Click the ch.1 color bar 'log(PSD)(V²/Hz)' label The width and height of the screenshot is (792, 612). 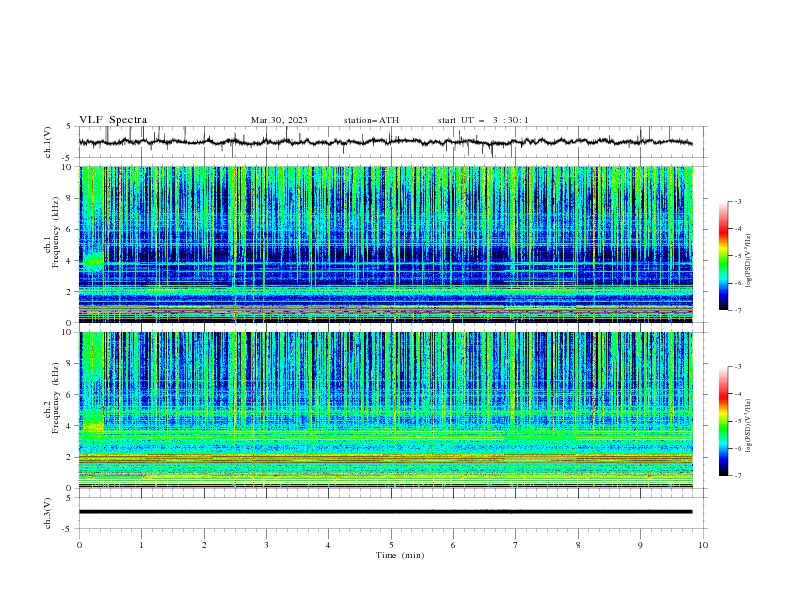[x=749, y=261]
